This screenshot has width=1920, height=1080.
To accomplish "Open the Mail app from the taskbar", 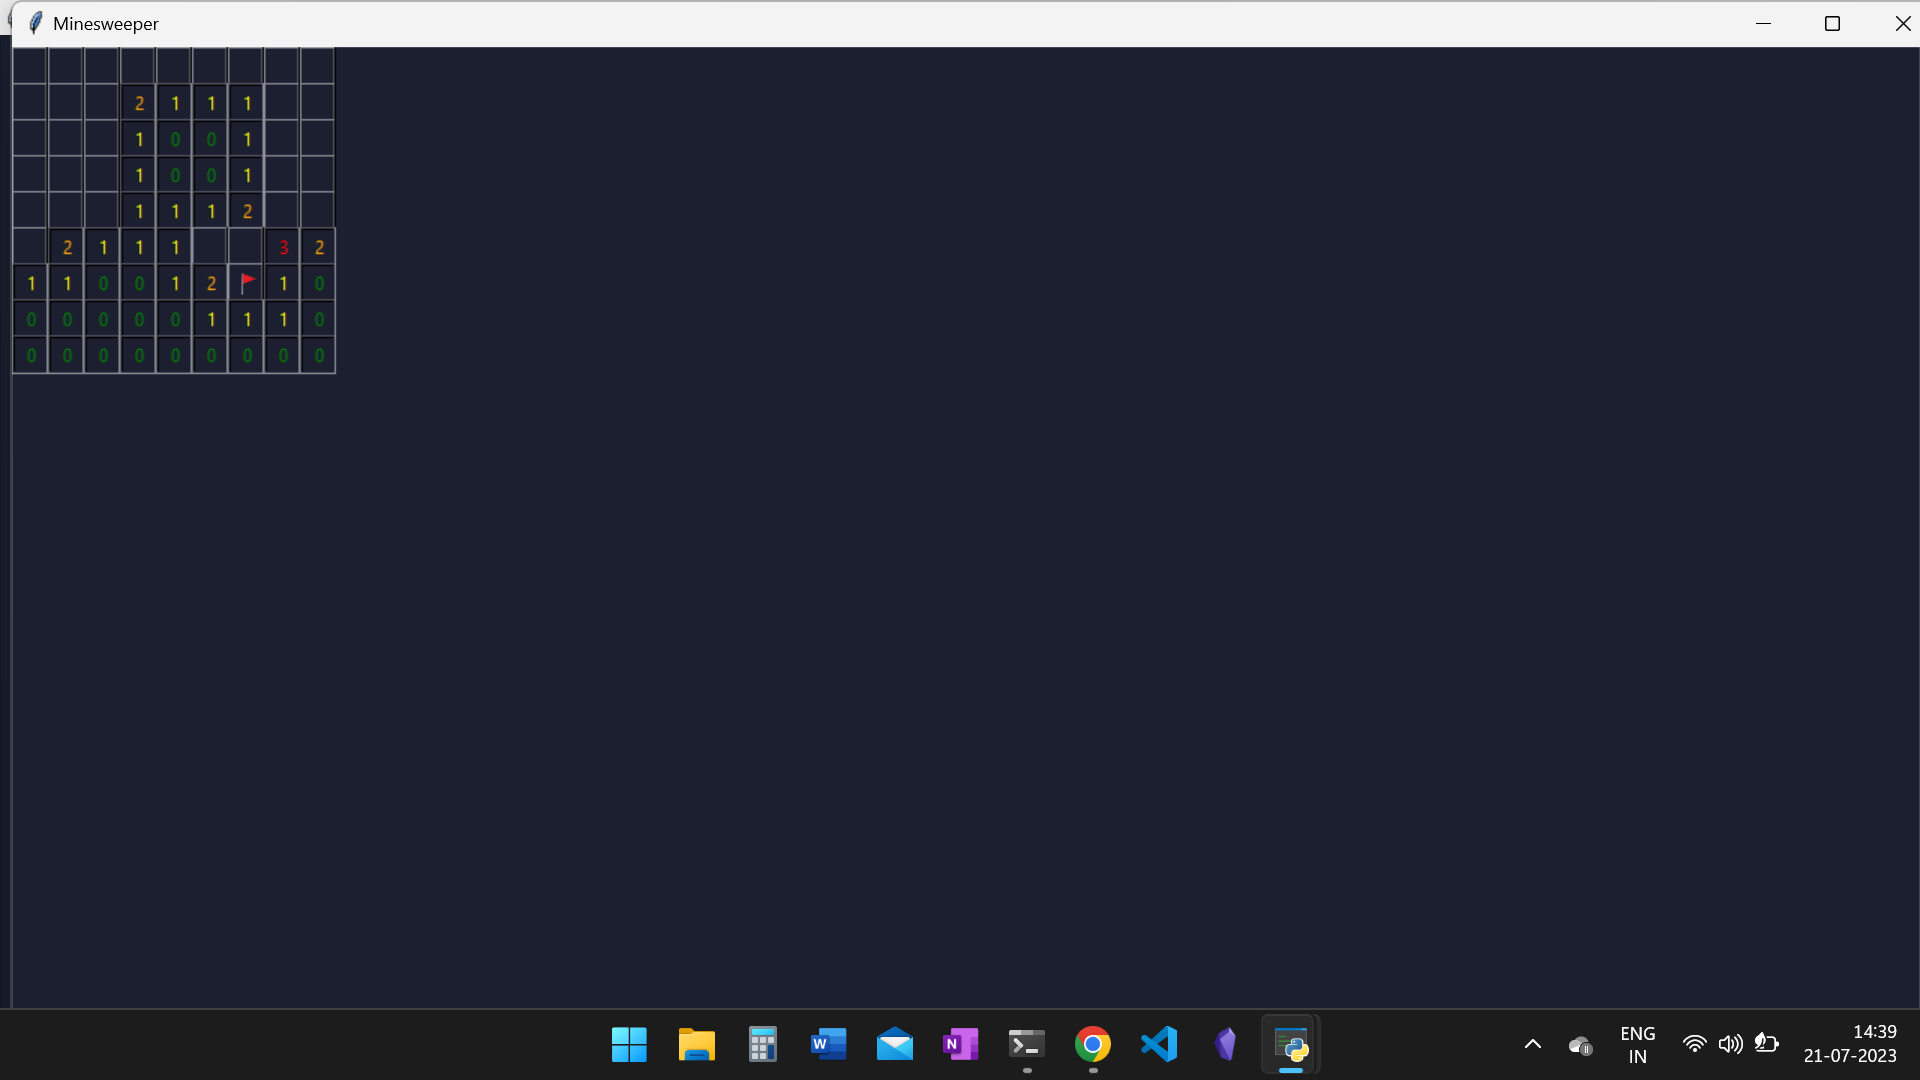I will [895, 1044].
